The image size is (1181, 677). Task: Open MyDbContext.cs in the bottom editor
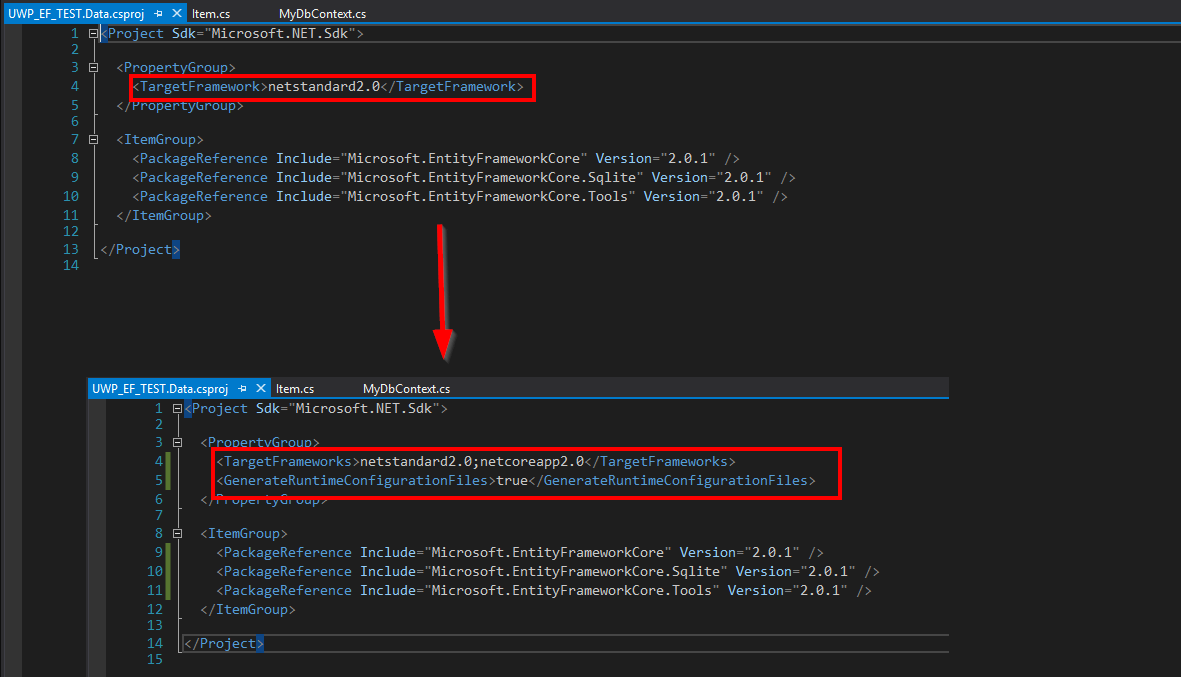[x=405, y=388]
